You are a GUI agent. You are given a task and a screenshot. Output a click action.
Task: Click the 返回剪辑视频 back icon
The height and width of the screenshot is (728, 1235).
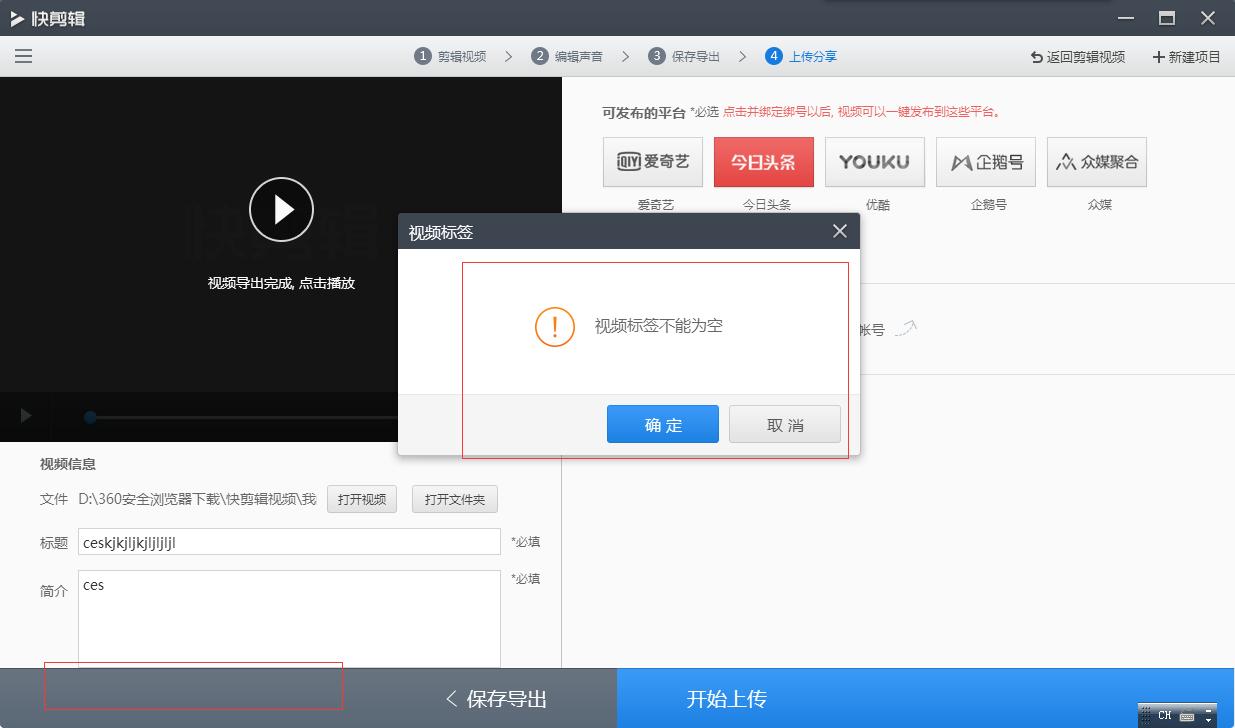pyautogui.click(x=1034, y=57)
